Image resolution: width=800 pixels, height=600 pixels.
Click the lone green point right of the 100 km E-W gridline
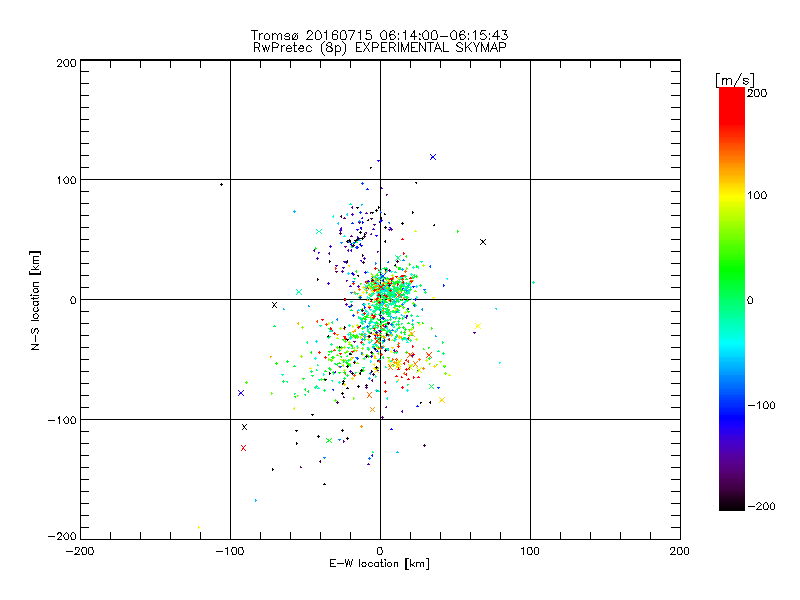pos(533,283)
